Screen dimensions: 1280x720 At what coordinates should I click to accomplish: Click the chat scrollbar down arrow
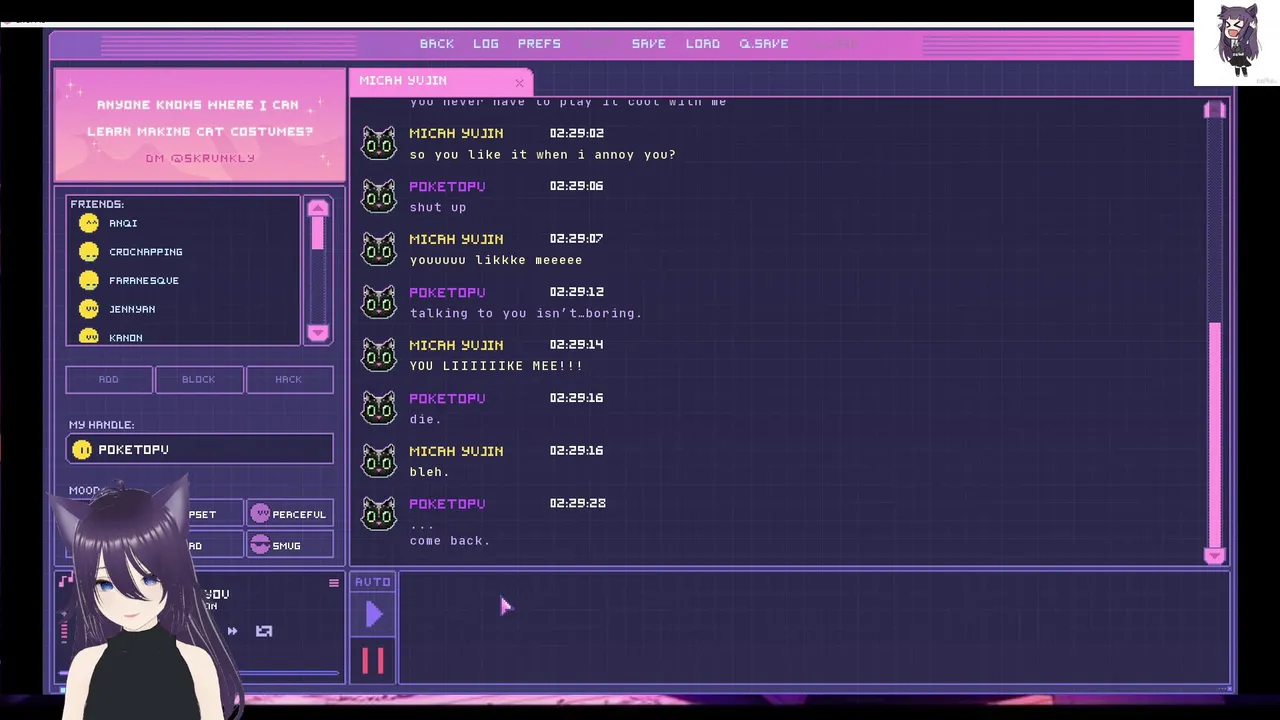click(x=1215, y=556)
